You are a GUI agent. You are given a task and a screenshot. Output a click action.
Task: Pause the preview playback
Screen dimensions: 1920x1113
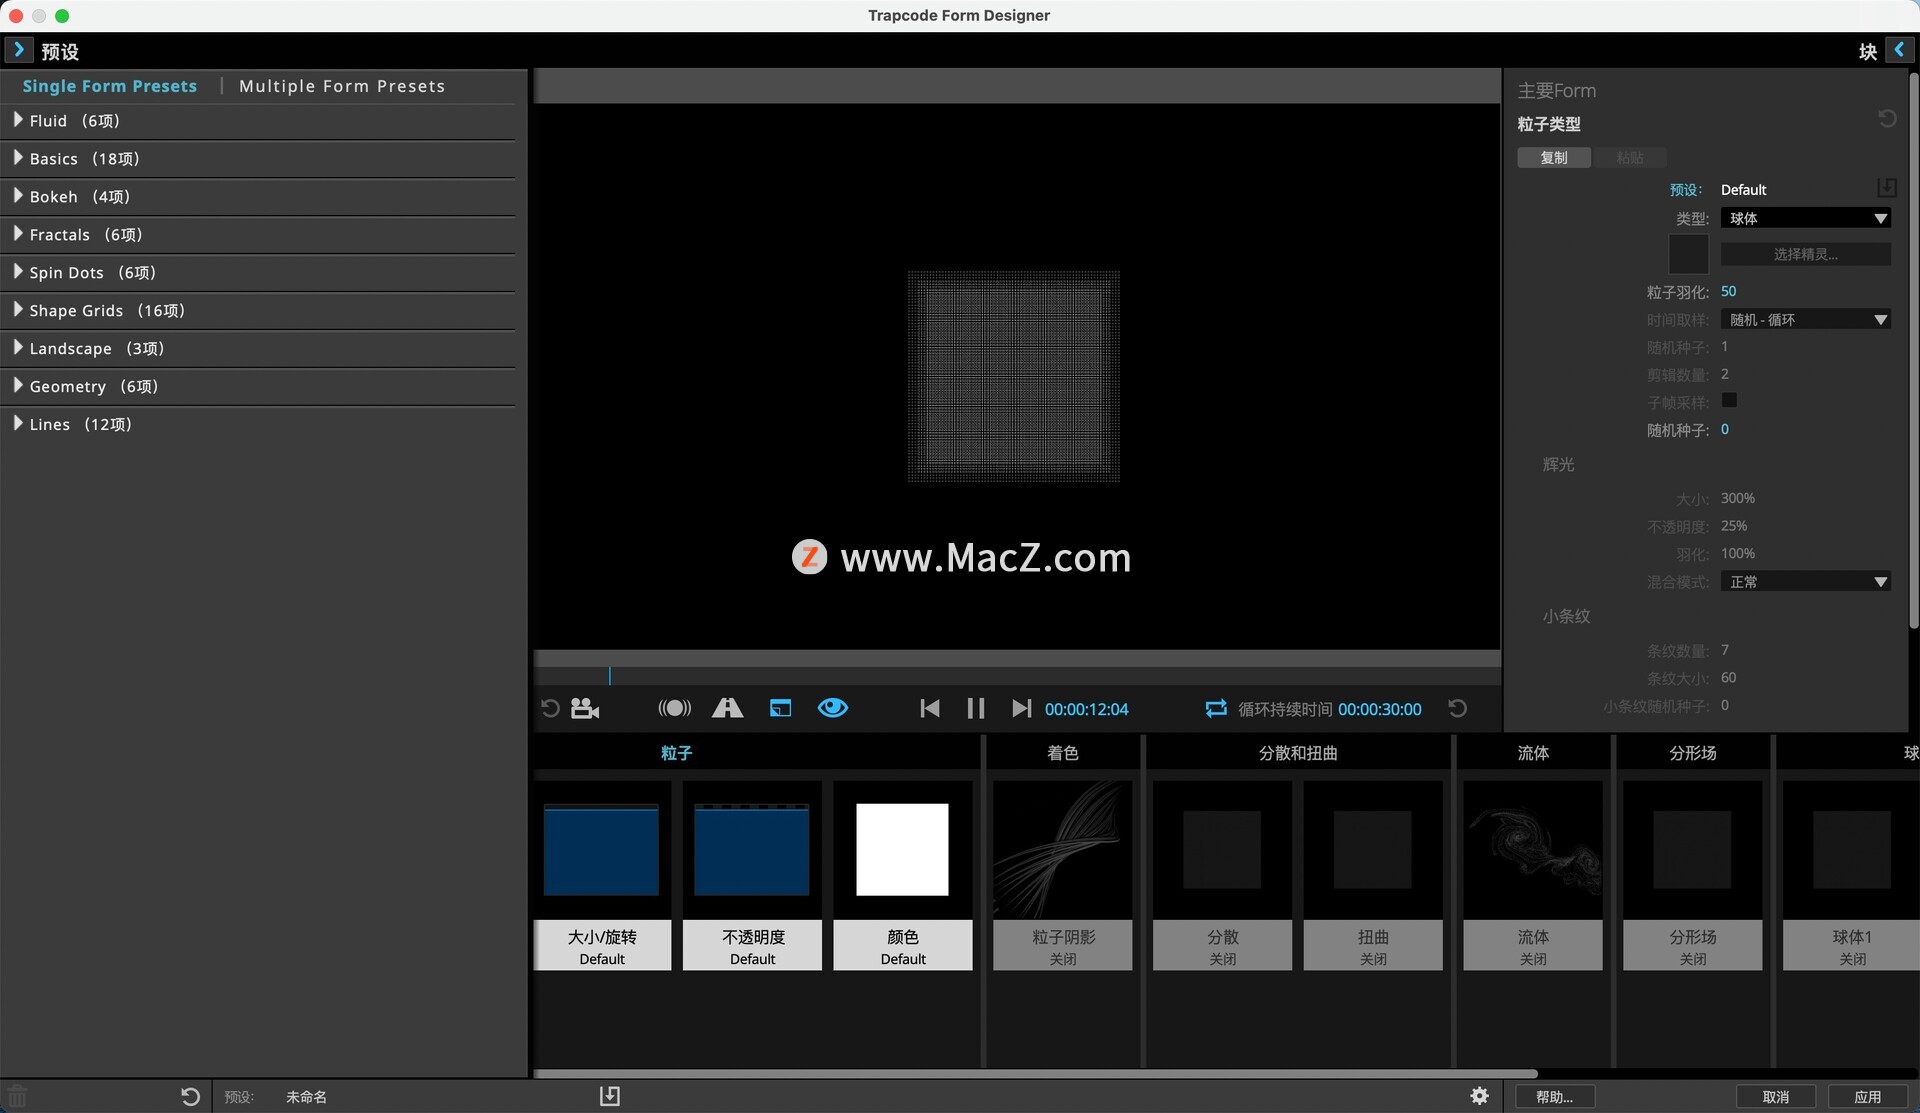[x=976, y=709]
